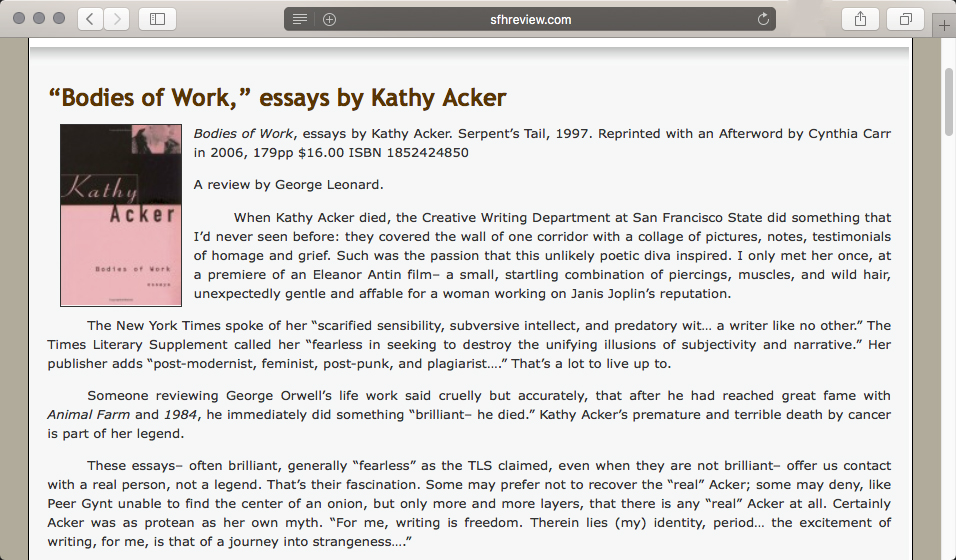Click the Kathy Acker book cover image
The height and width of the screenshot is (560, 956).
(120, 215)
